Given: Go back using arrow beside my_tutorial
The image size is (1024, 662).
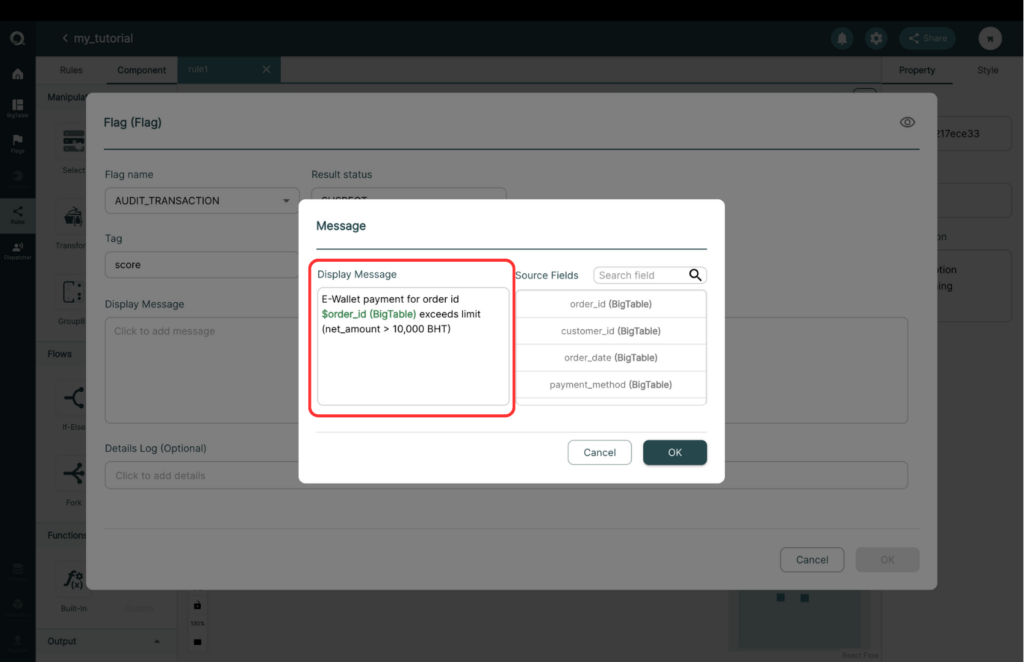Looking at the screenshot, I should [x=65, y=39].
